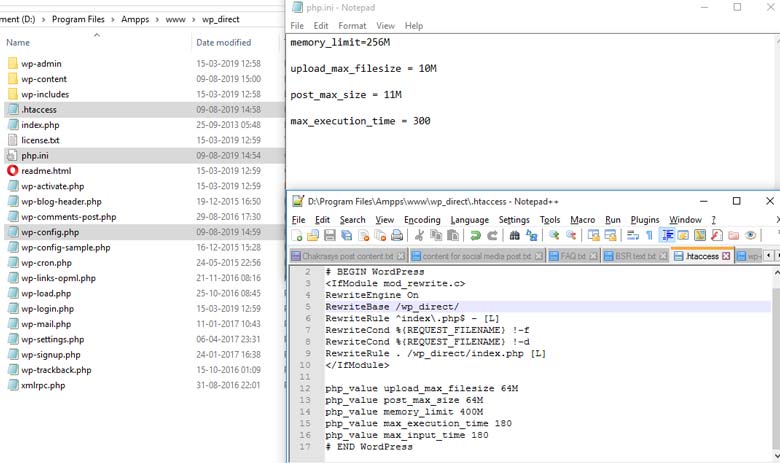
Task: Click the Cut scissors icon in Notepad++
Action: coord(419,235)
